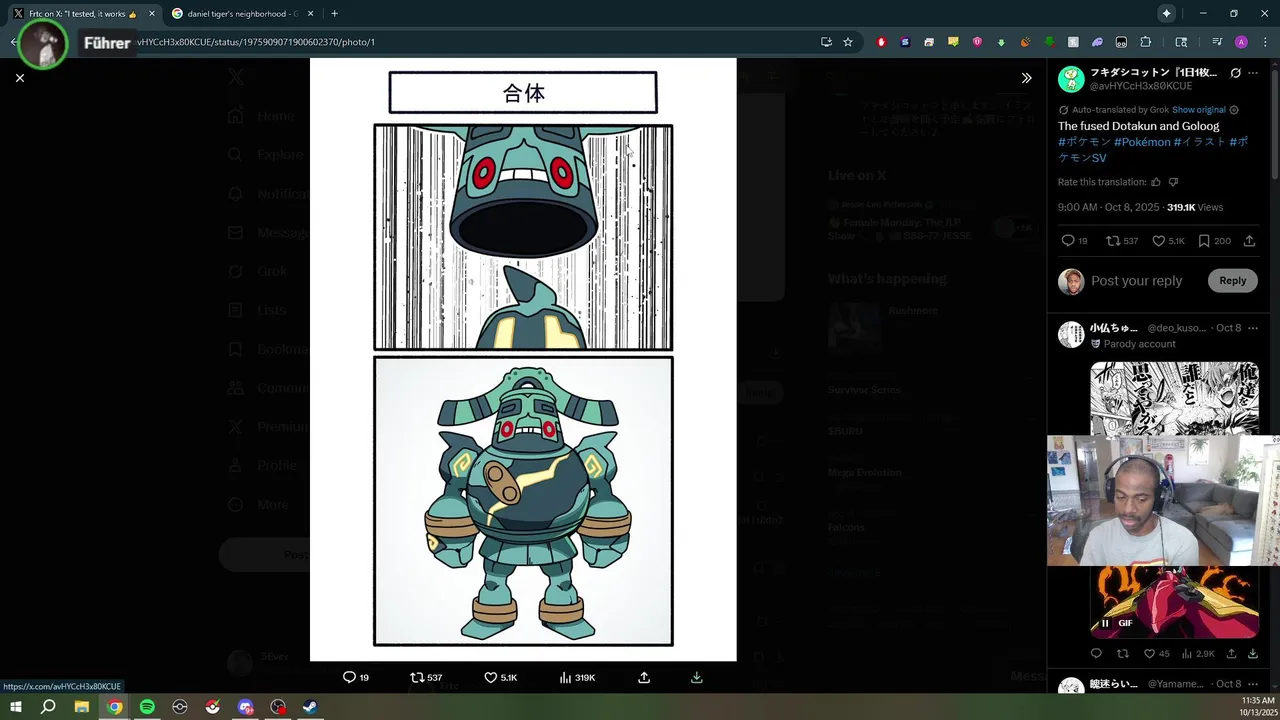
Task: Click the Reply button
Action: click(x=1232, y=281)
